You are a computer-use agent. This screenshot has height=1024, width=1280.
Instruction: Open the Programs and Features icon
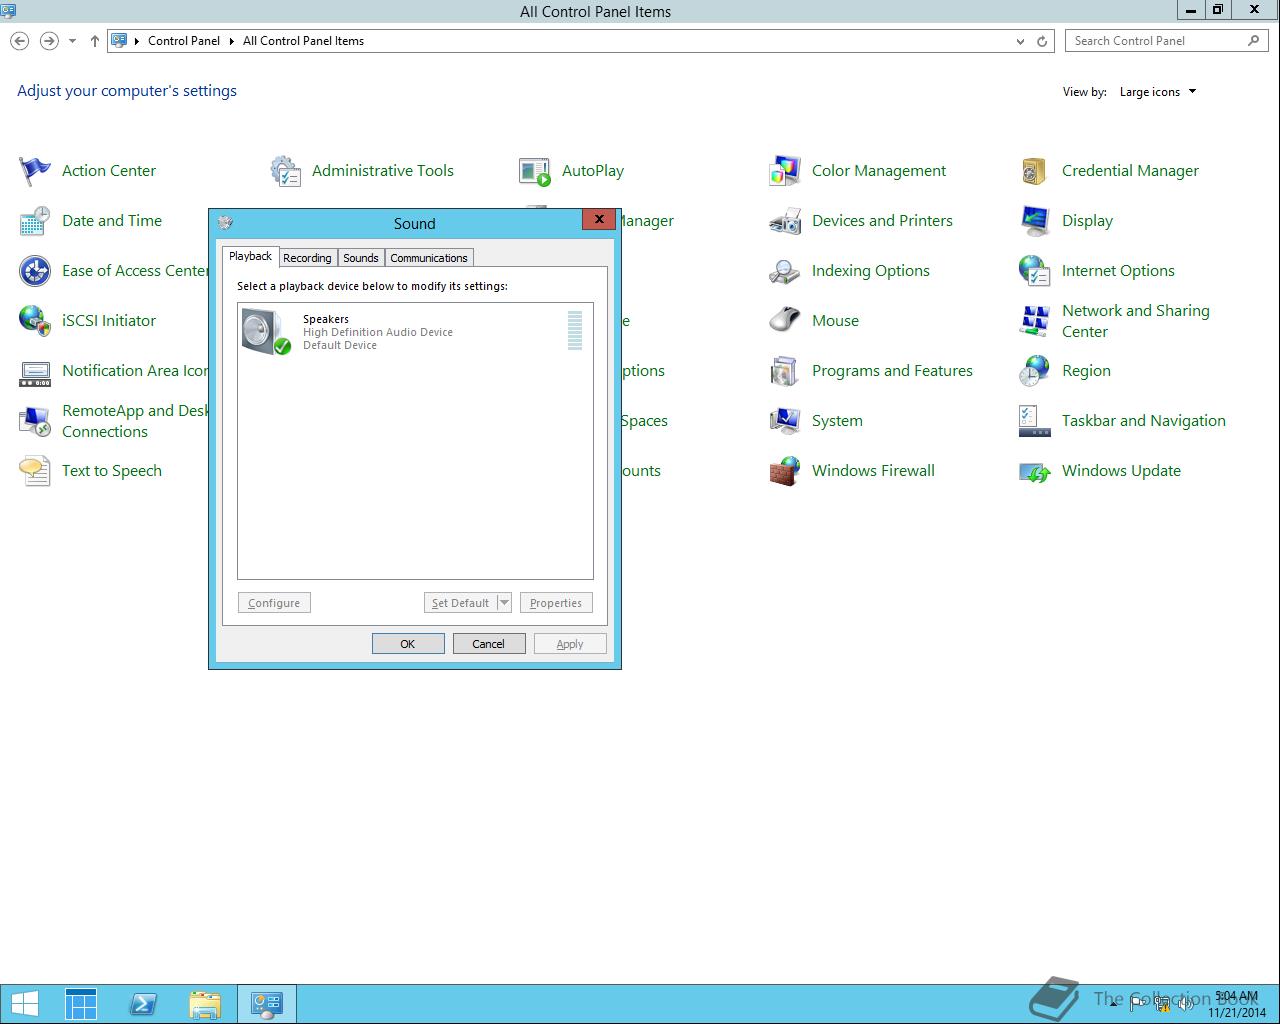[x=785, y=371]
